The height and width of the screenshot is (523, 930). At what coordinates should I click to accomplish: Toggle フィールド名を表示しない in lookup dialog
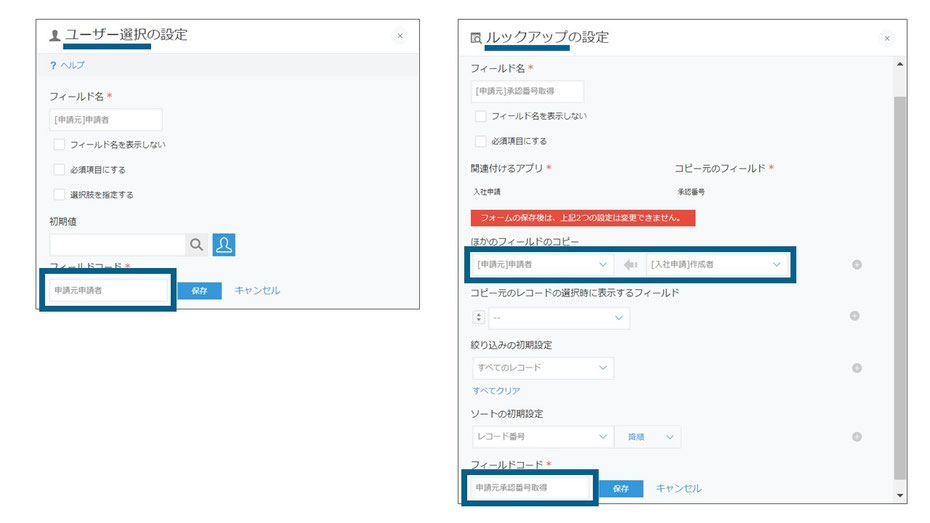481,116
